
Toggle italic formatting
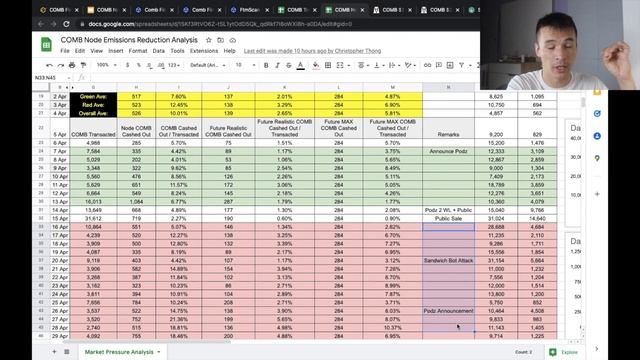pos(277,65)
